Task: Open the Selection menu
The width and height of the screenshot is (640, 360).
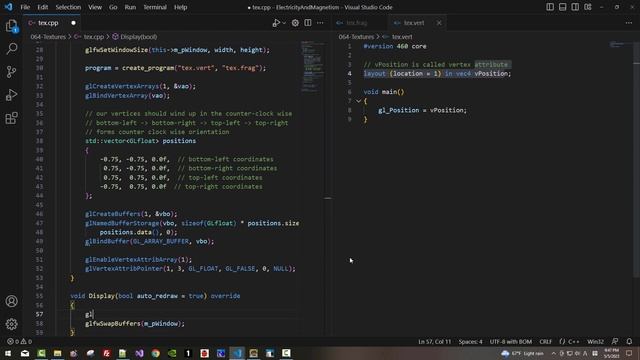Action: (68, 7)
